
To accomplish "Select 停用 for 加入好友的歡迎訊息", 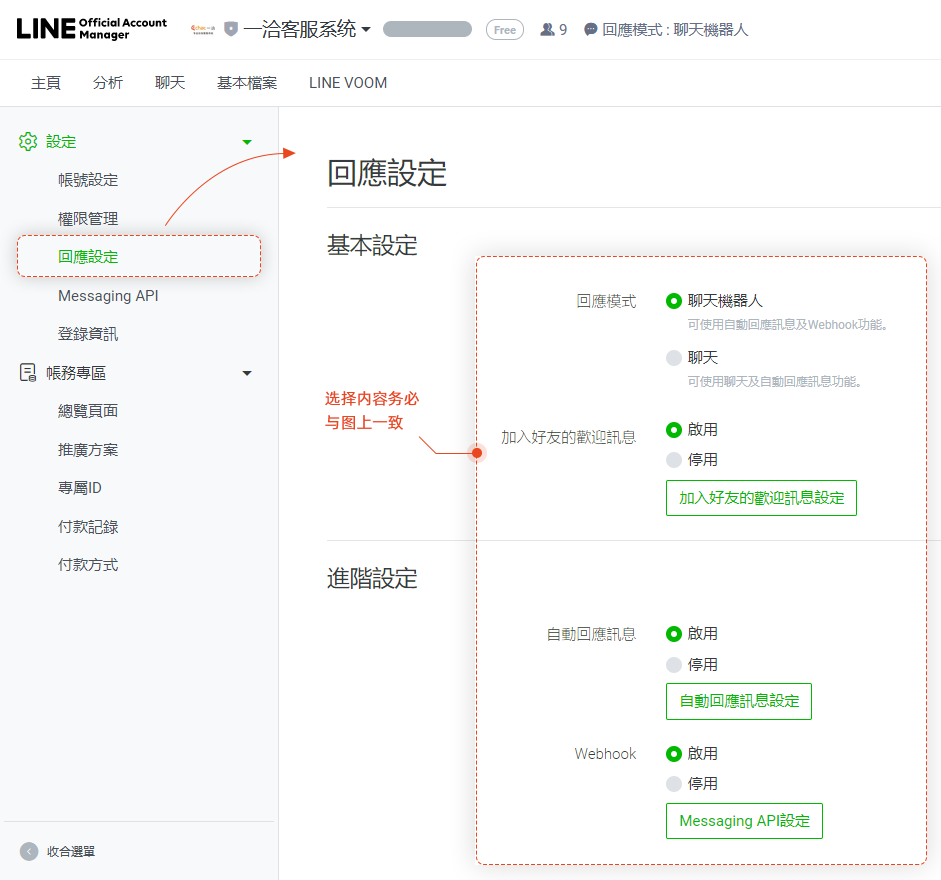I will tap(674, 460).
